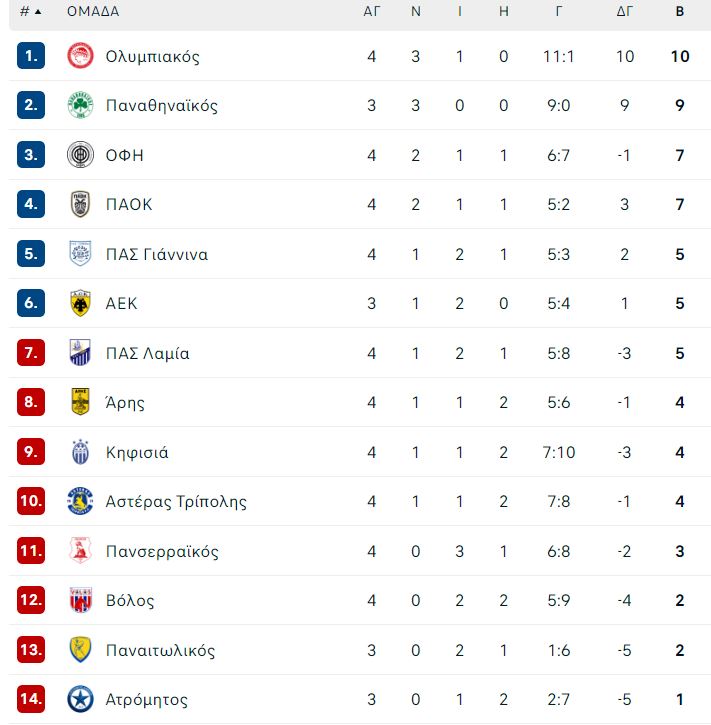Viewport: 711px width, 725px height.
Task: Click the red position 14 badge
Action: [31, 699]
